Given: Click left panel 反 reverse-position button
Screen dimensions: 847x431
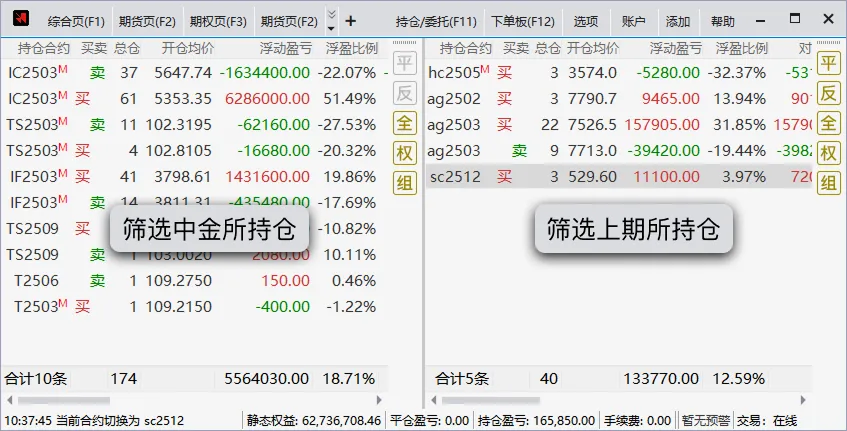Looking at the screenshot, I should tap(405, 93).
